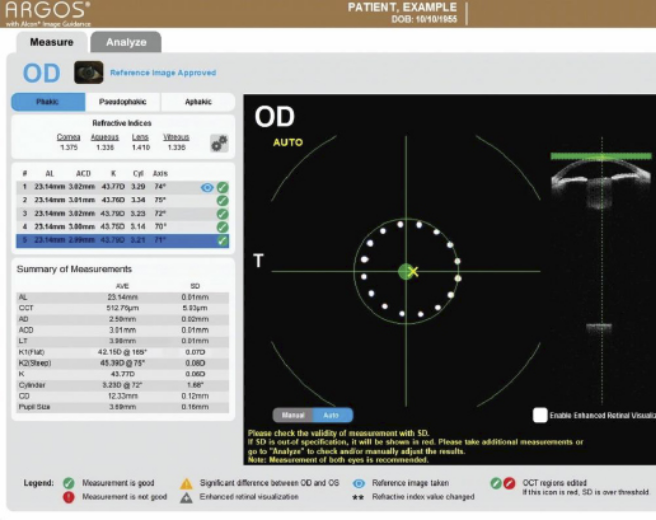Click the yellow X fixation marker

point(414,271)
